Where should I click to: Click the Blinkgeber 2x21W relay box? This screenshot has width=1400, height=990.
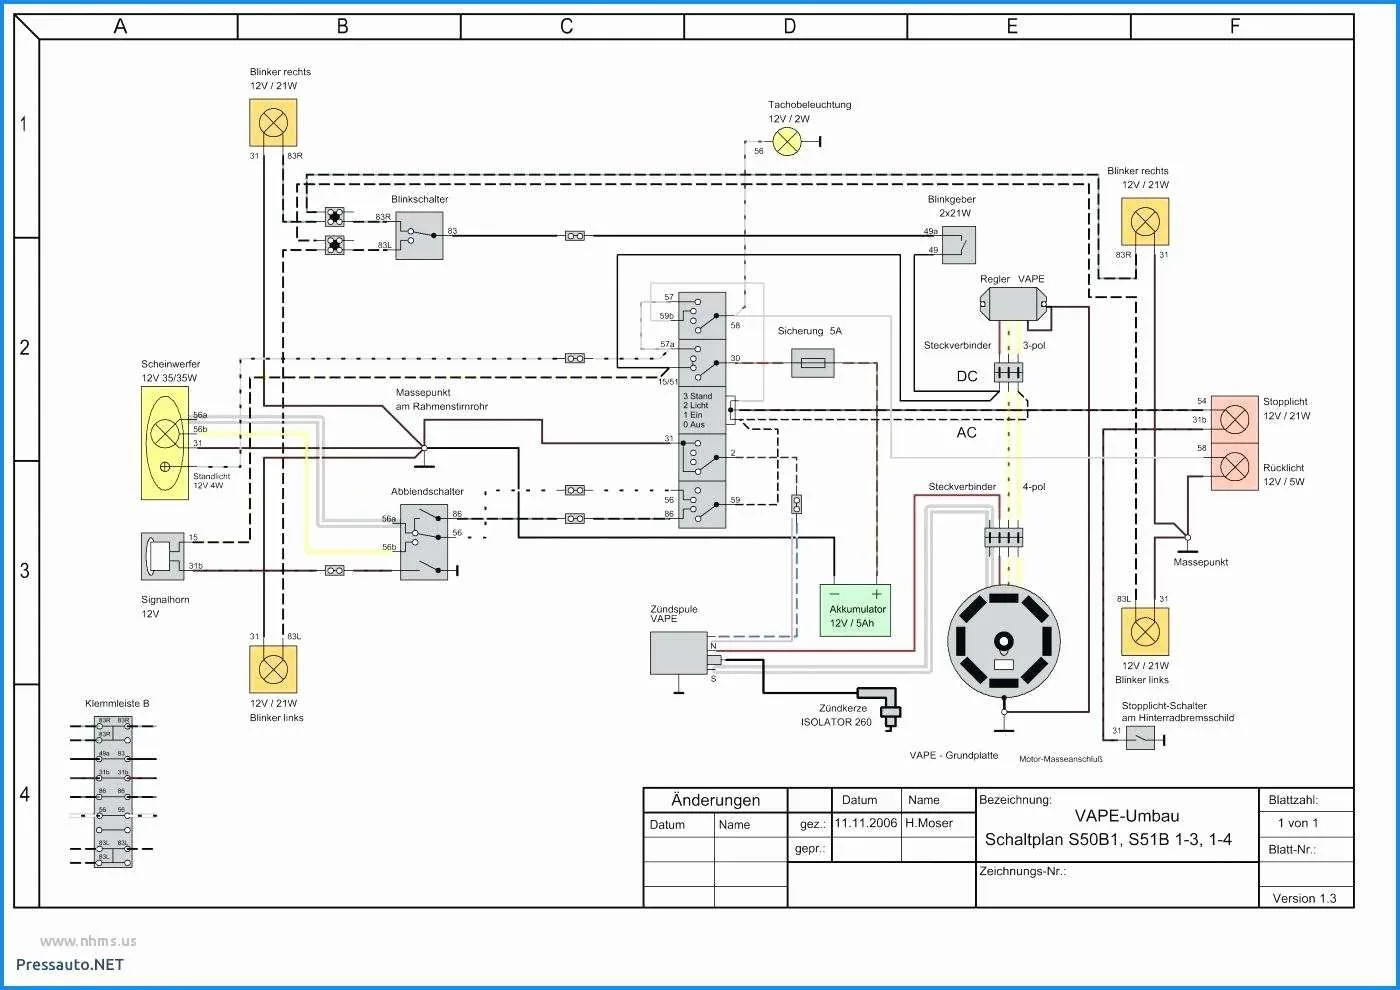(x=959, y=245)
